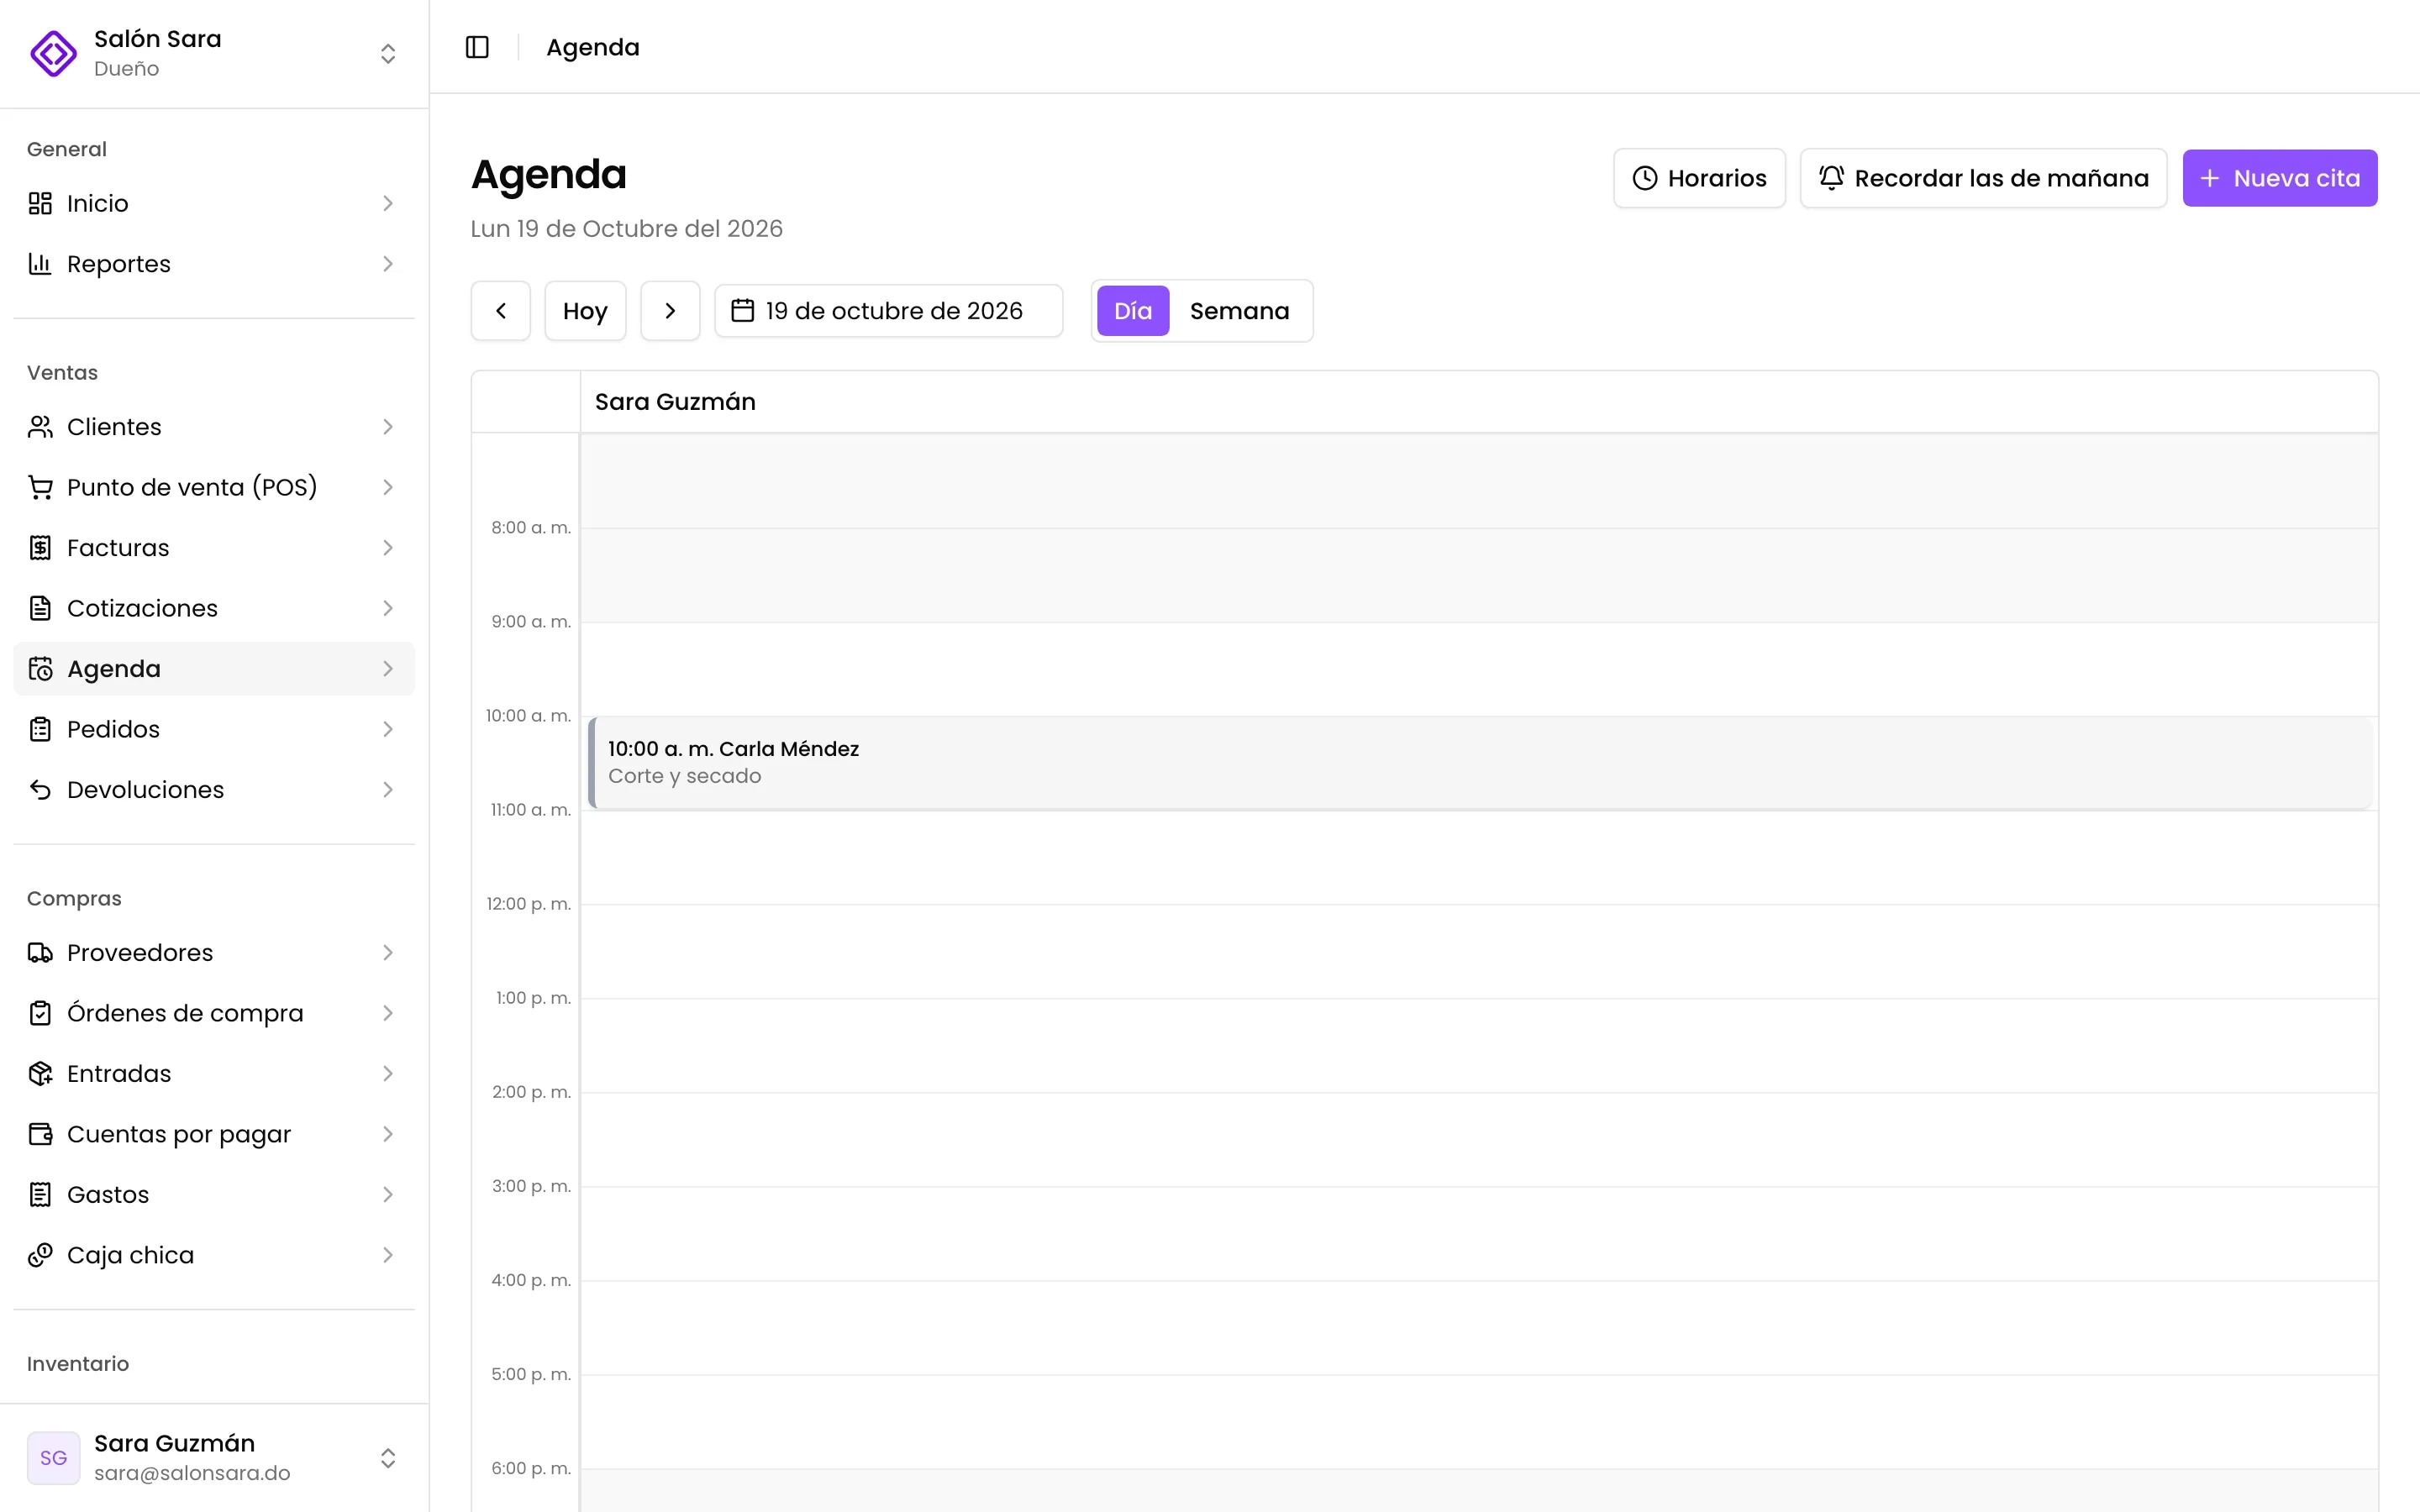The image size is (2420, 1512).
Task: Click the sara@salonsara.do email text
Action: (x=192, y=1473)
